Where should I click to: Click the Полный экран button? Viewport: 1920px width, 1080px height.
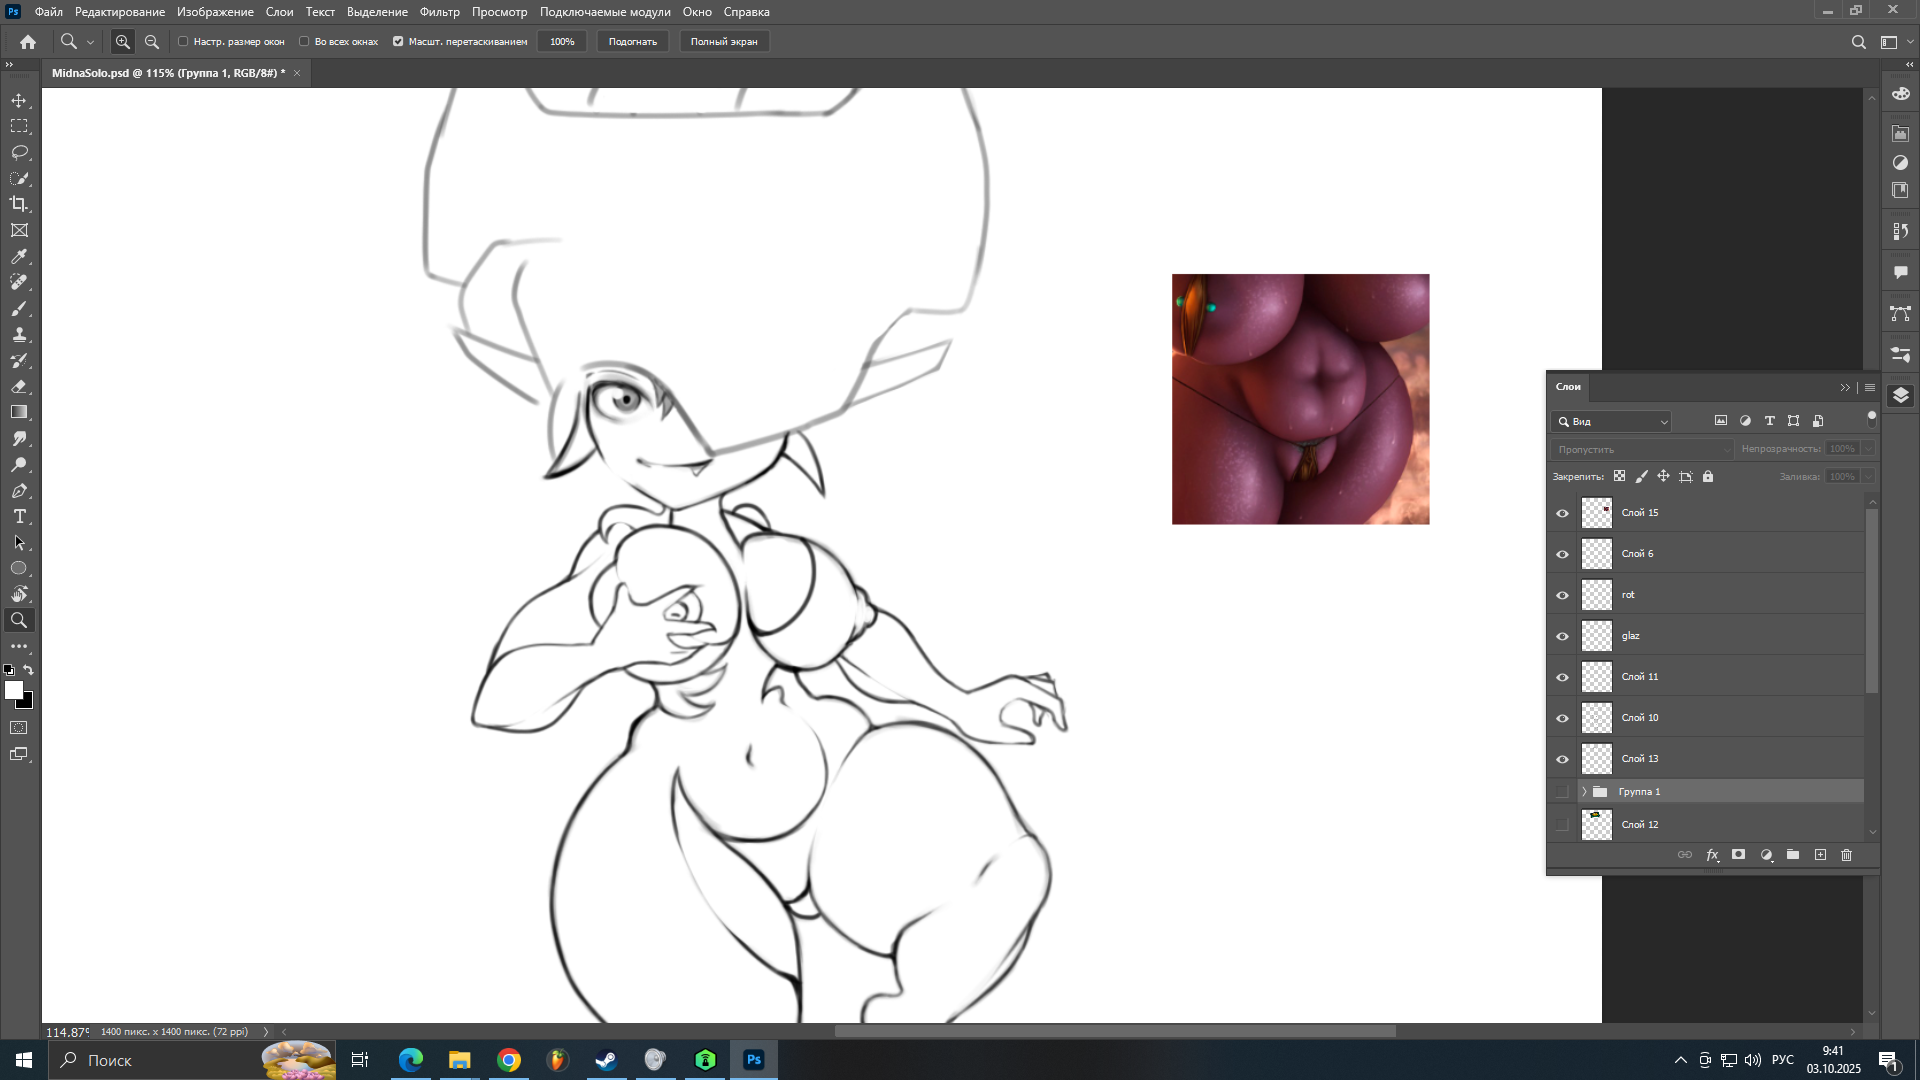(723, 42)
